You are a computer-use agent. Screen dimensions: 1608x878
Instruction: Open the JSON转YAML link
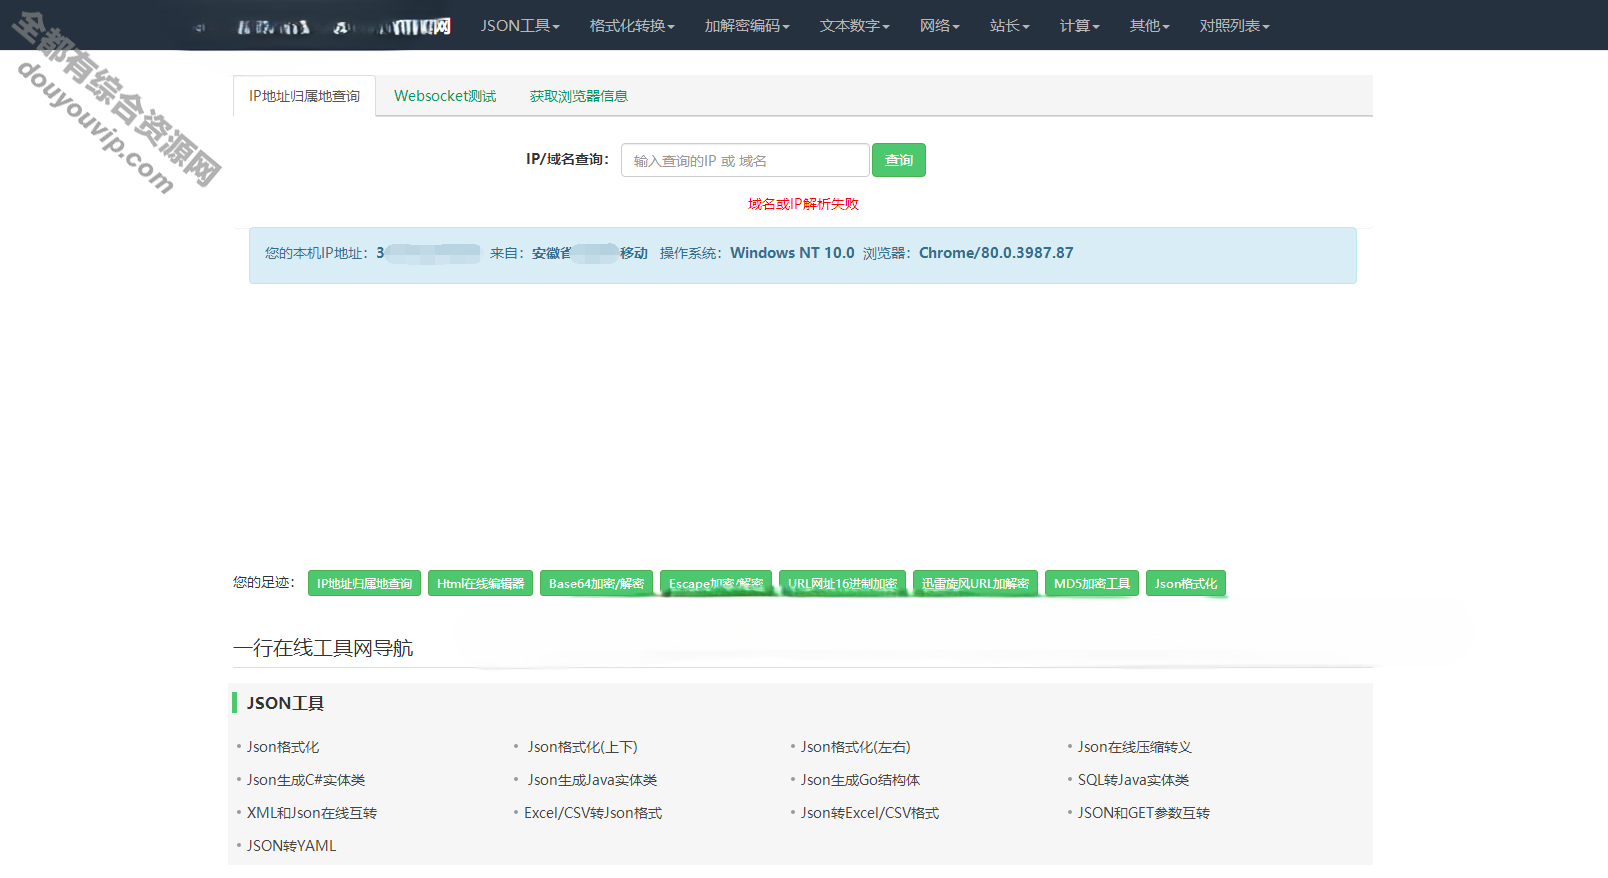(x=291, y=846)
